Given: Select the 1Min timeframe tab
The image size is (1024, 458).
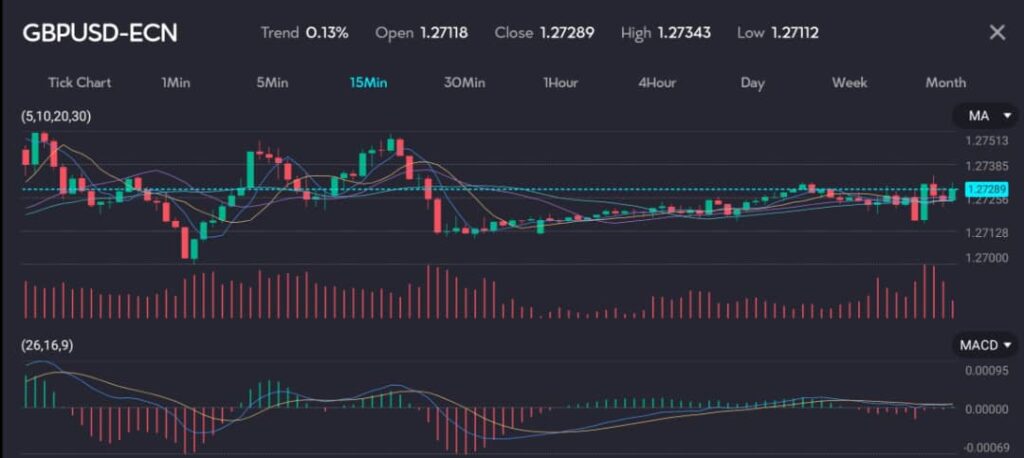Looking at the screenshot, I should point(175,82).
